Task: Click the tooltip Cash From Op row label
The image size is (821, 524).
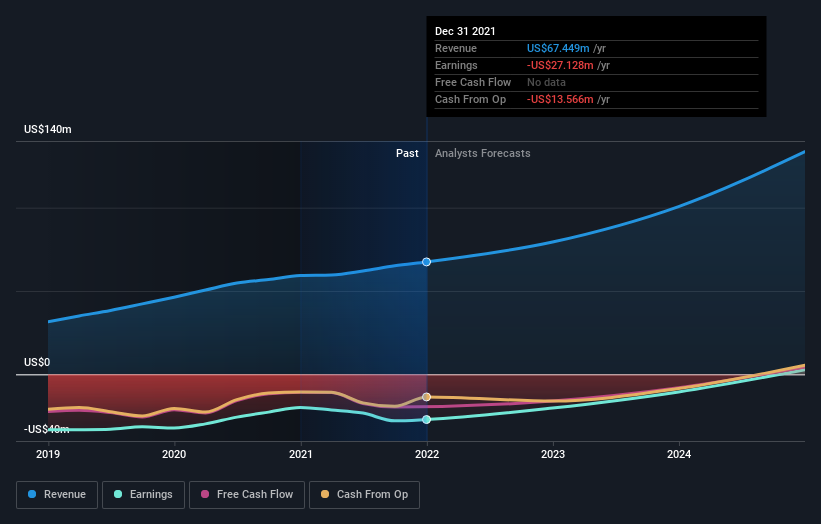Action: click(x=470, y=99)
